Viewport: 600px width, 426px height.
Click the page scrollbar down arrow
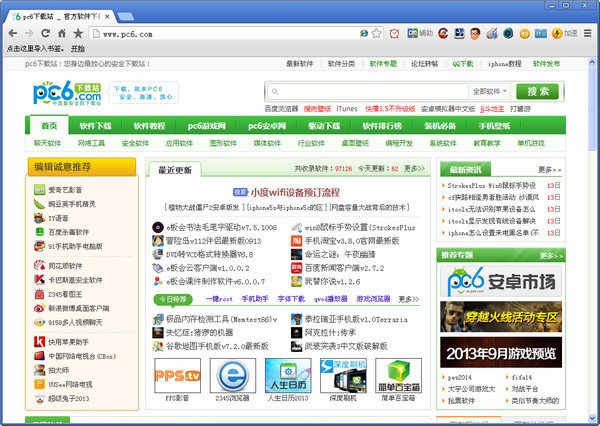point(592,419)
